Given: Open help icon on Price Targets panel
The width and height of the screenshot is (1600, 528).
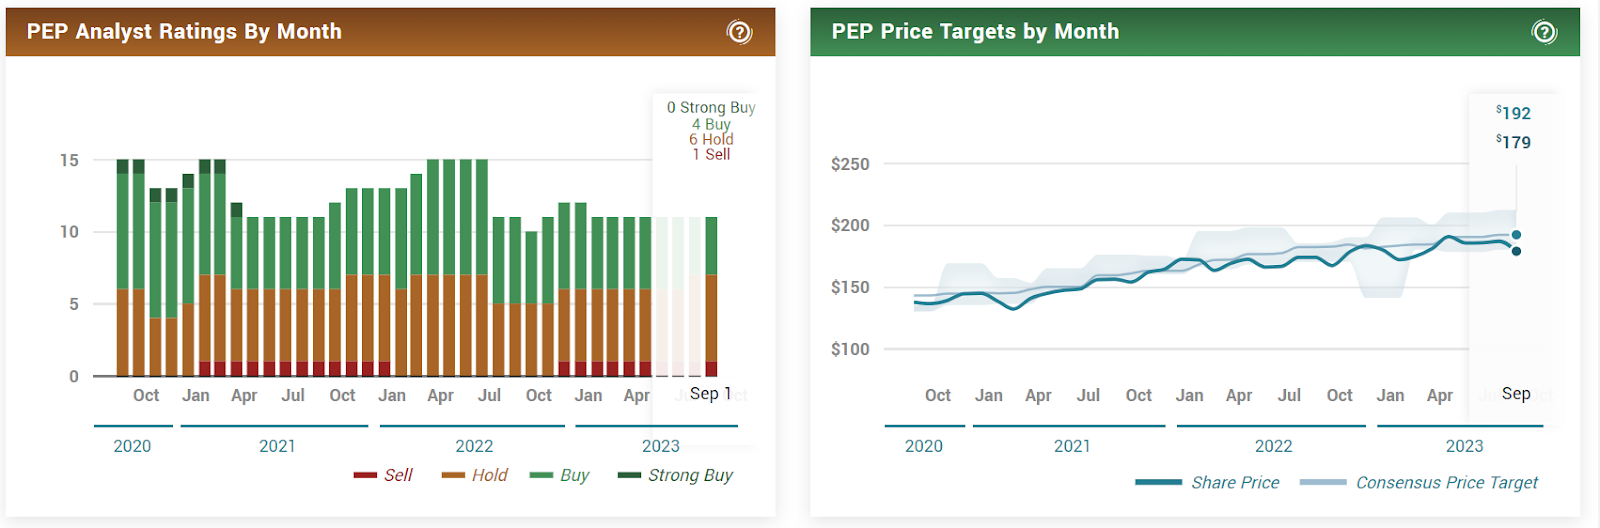Looking at the screenshot, I should coord(1544,32).
